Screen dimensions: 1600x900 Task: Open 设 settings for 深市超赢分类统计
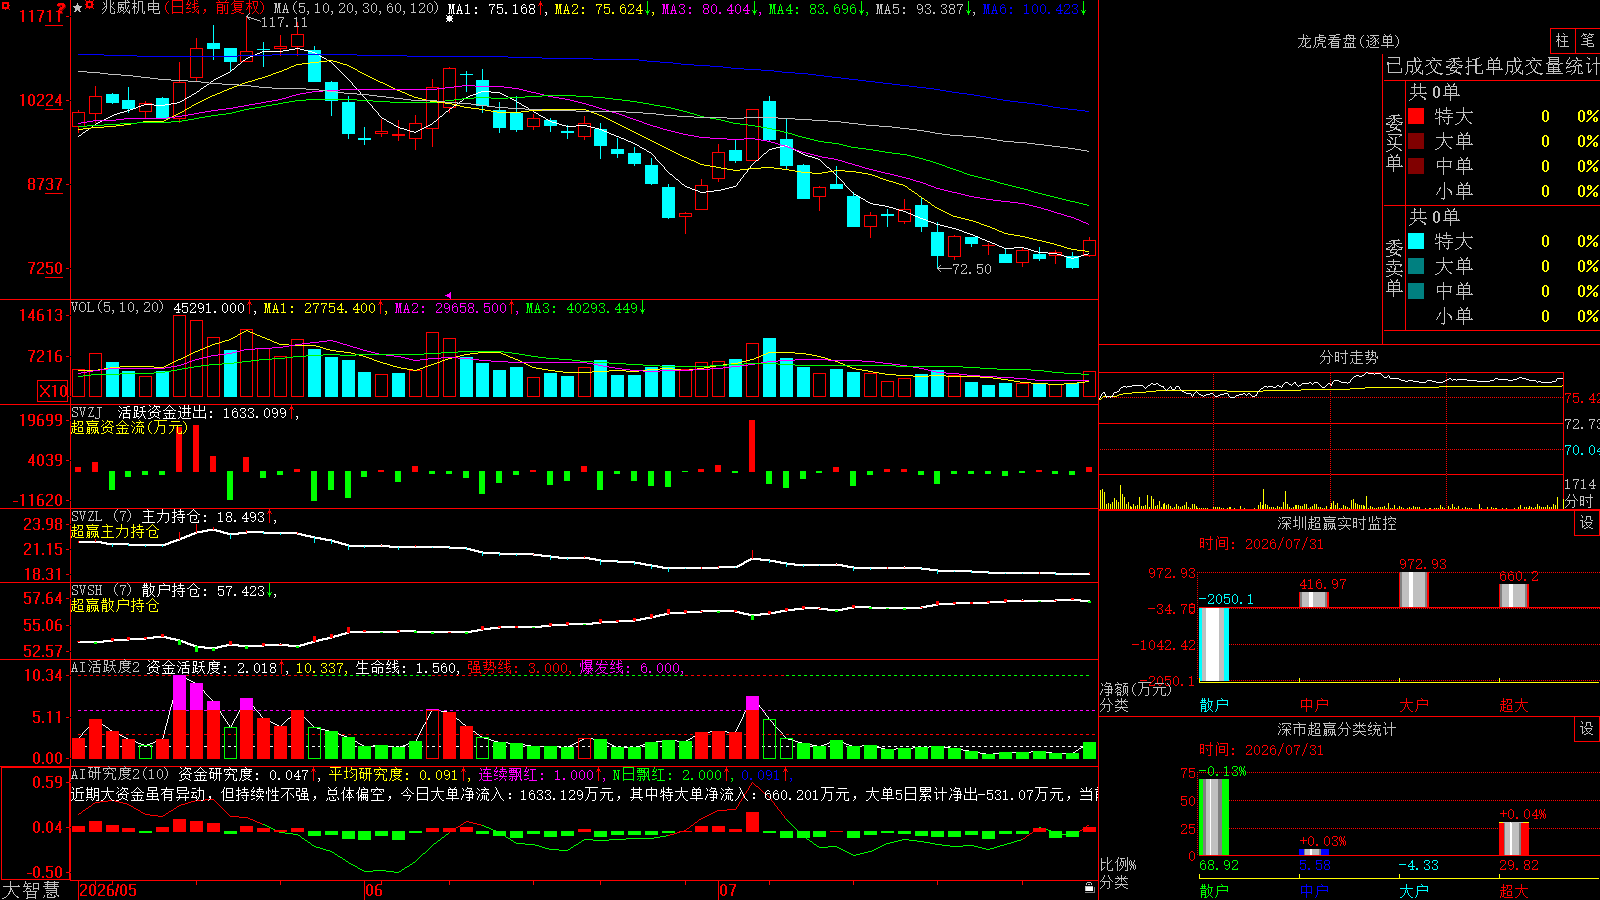(1587, 729)
